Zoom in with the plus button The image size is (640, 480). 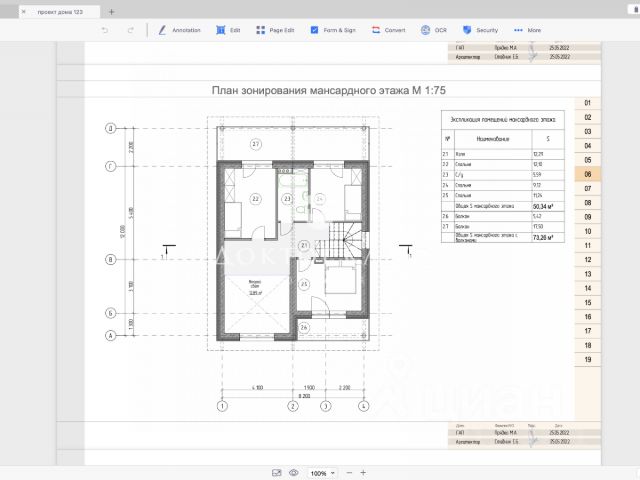[362, 472]
